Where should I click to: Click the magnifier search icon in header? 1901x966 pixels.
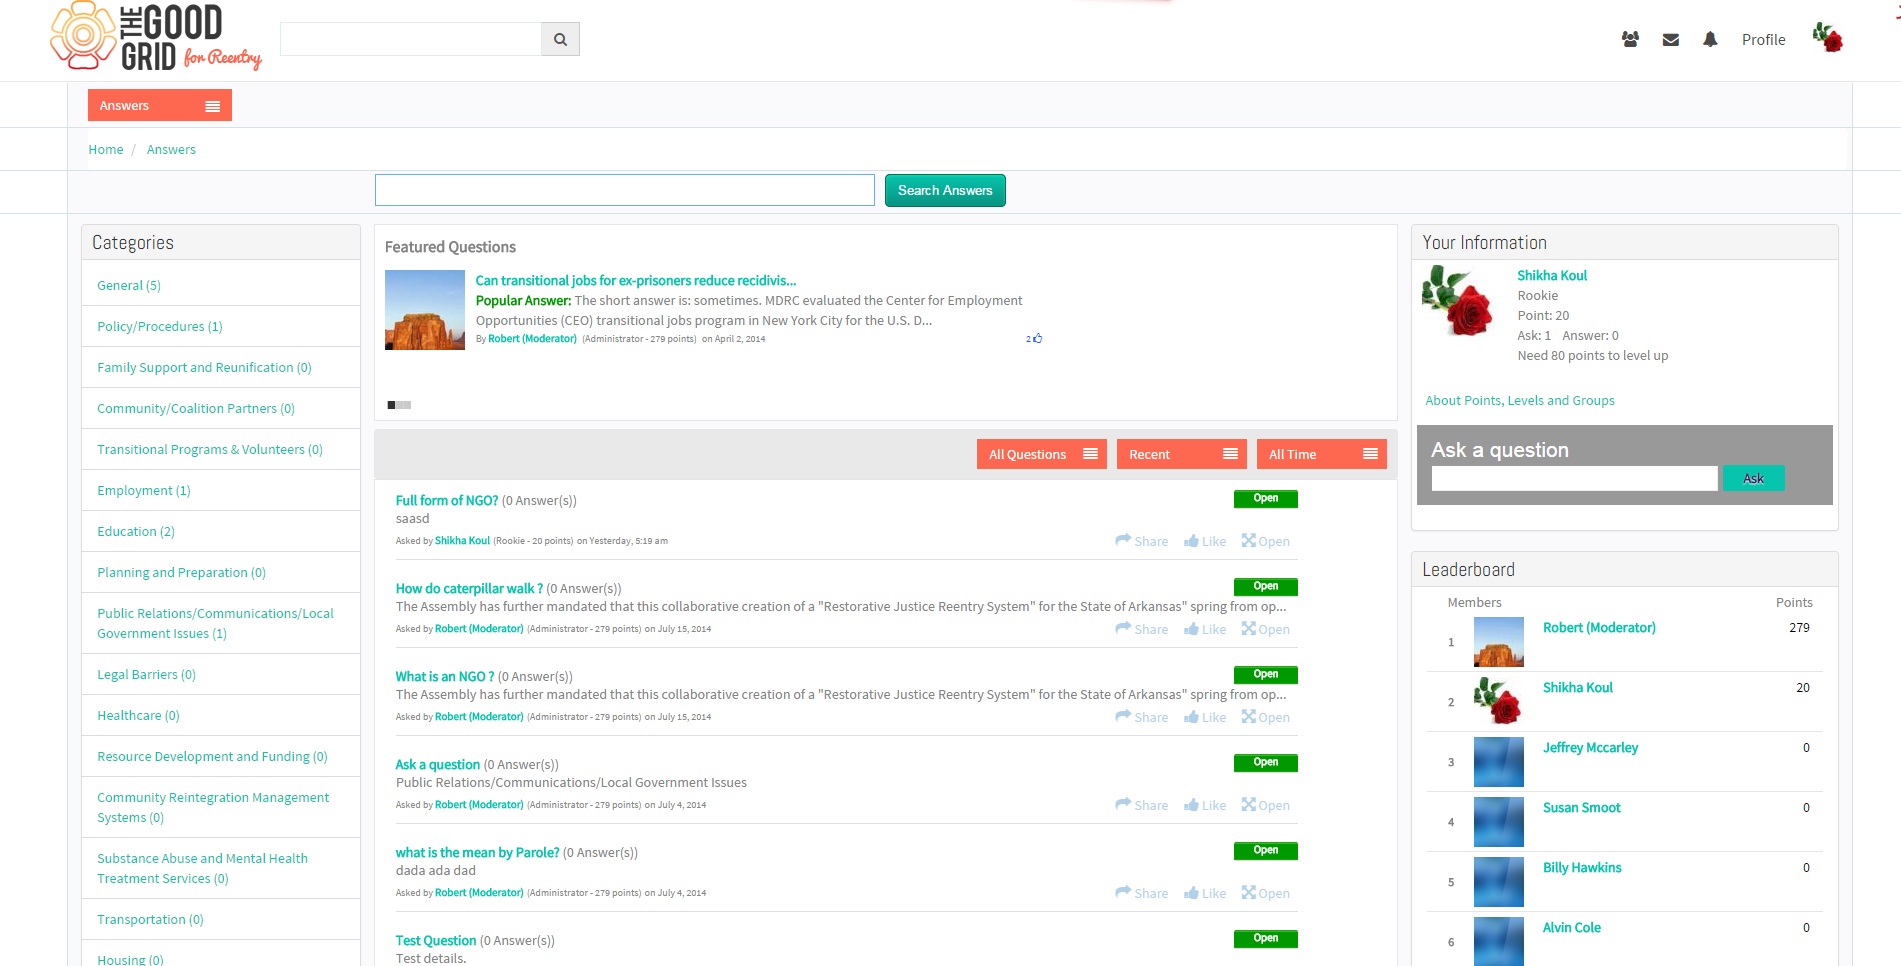[560, 39]
